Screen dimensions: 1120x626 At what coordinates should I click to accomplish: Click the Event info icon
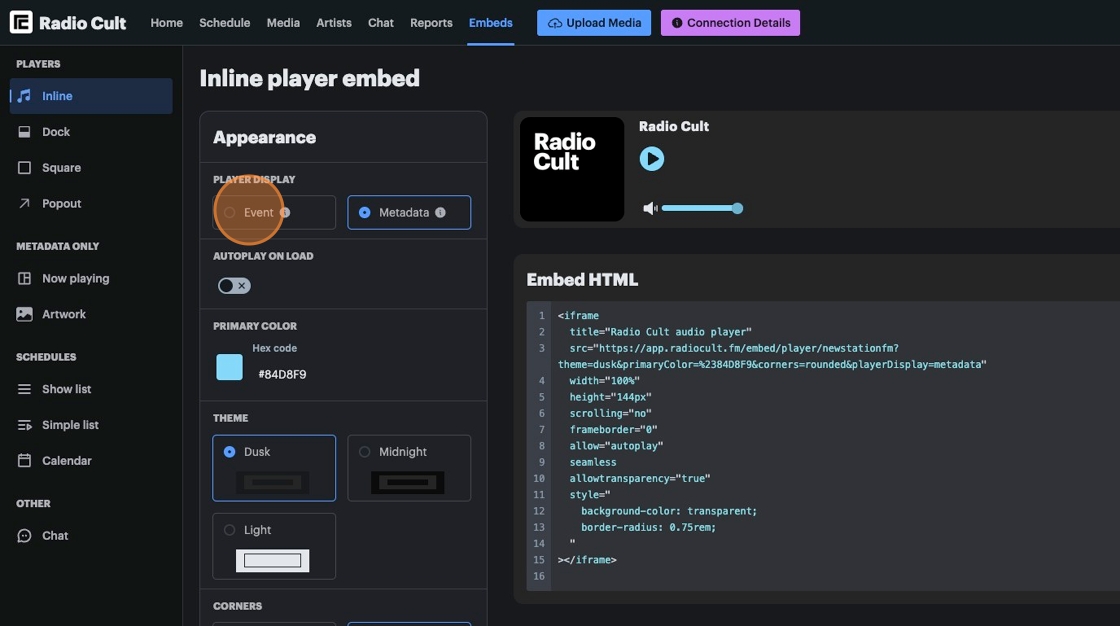click(x=285, y=212)
